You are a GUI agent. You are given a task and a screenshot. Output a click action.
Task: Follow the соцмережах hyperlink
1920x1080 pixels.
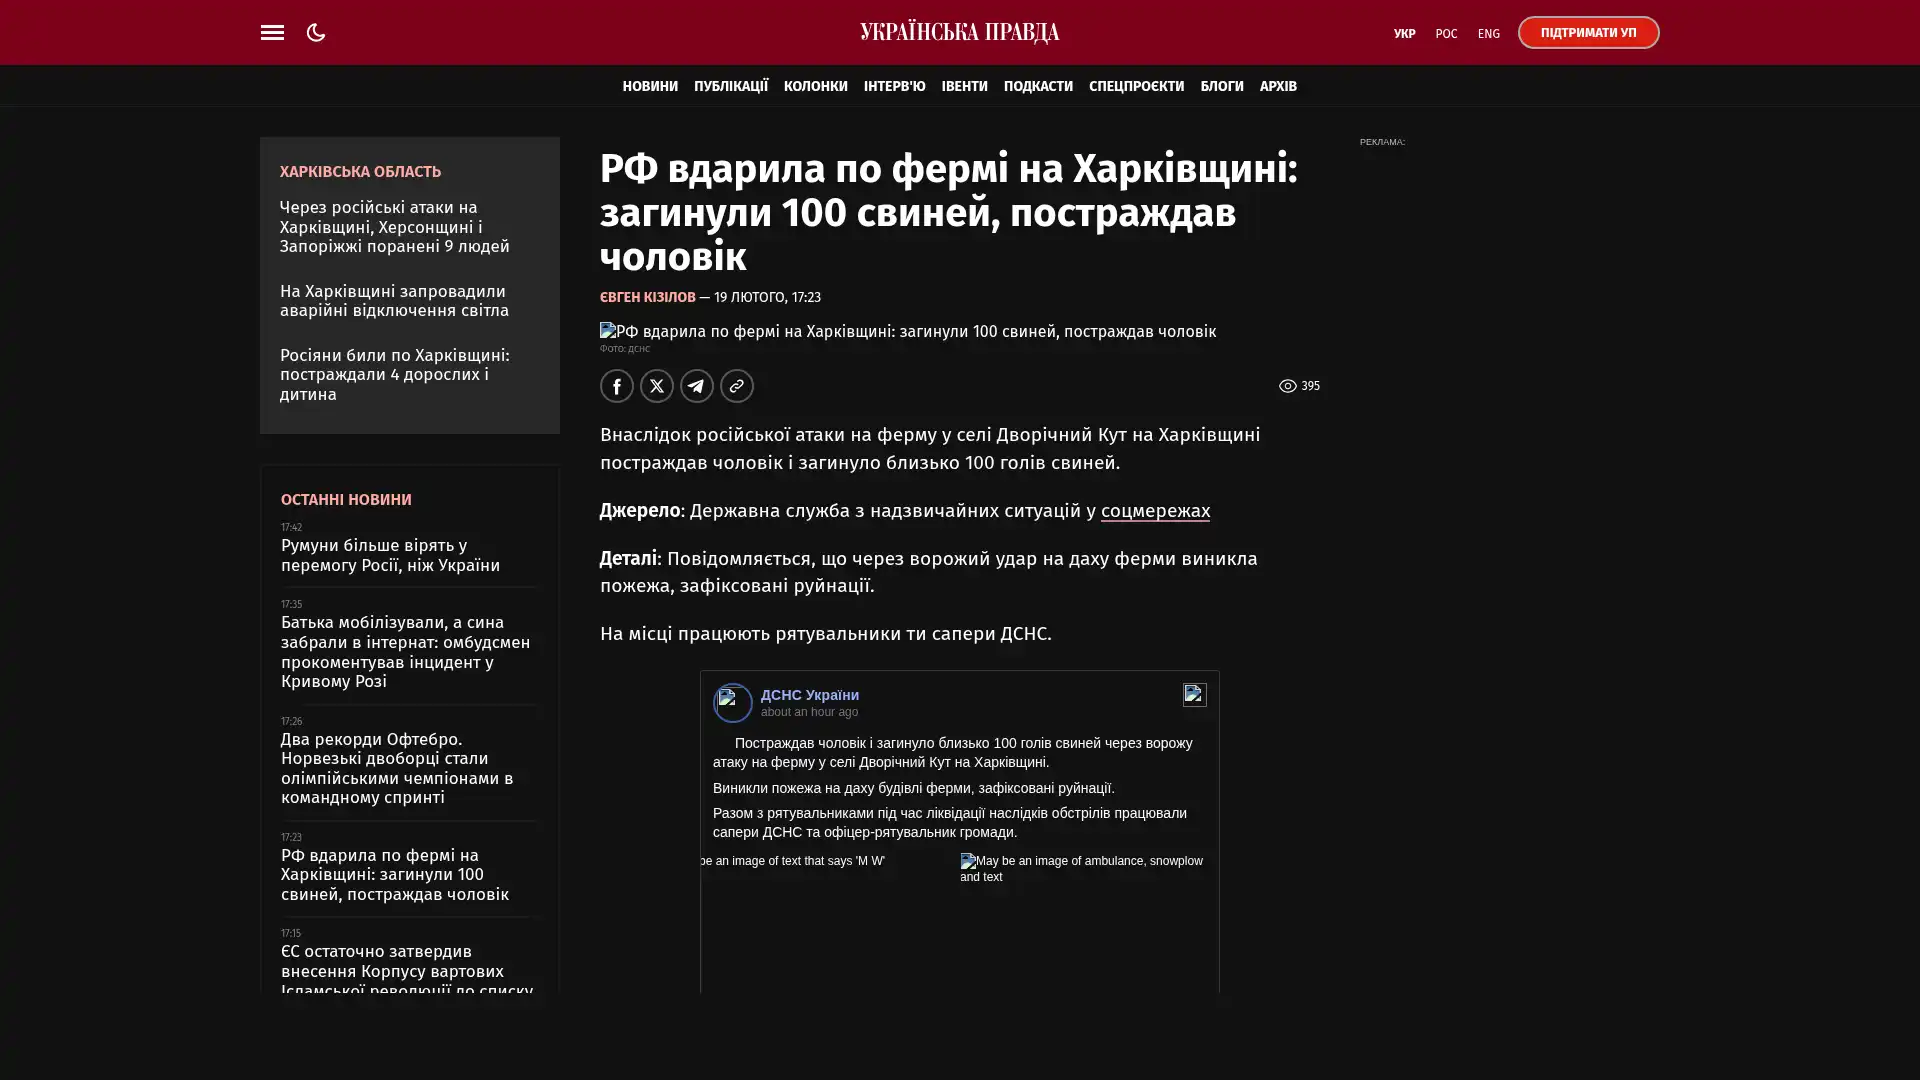point(1154,511)
